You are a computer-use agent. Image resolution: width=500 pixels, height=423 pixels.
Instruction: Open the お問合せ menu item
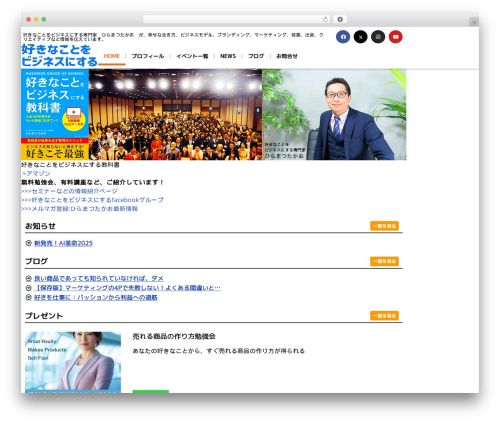pyautogui.click(x=287, y=56)
